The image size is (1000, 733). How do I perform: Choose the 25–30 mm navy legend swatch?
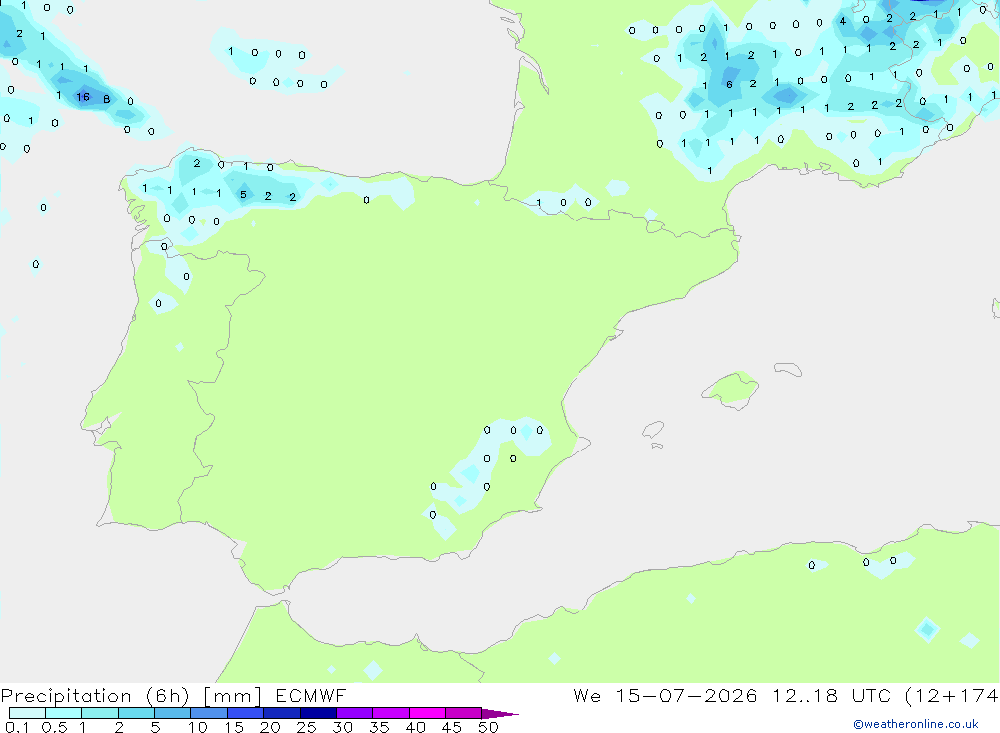pos(318,713)
